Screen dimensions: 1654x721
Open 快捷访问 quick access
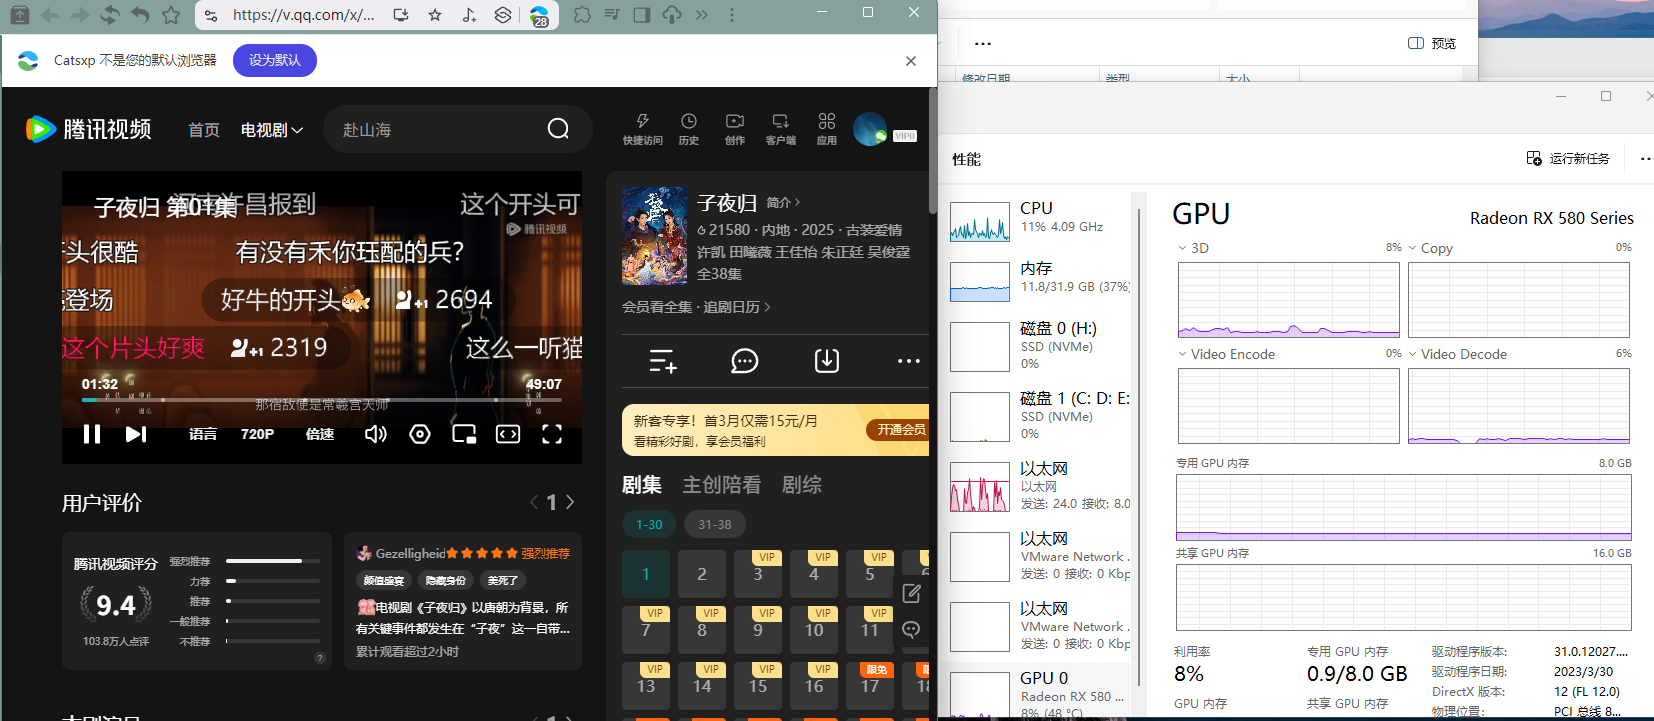coord(642,129)
